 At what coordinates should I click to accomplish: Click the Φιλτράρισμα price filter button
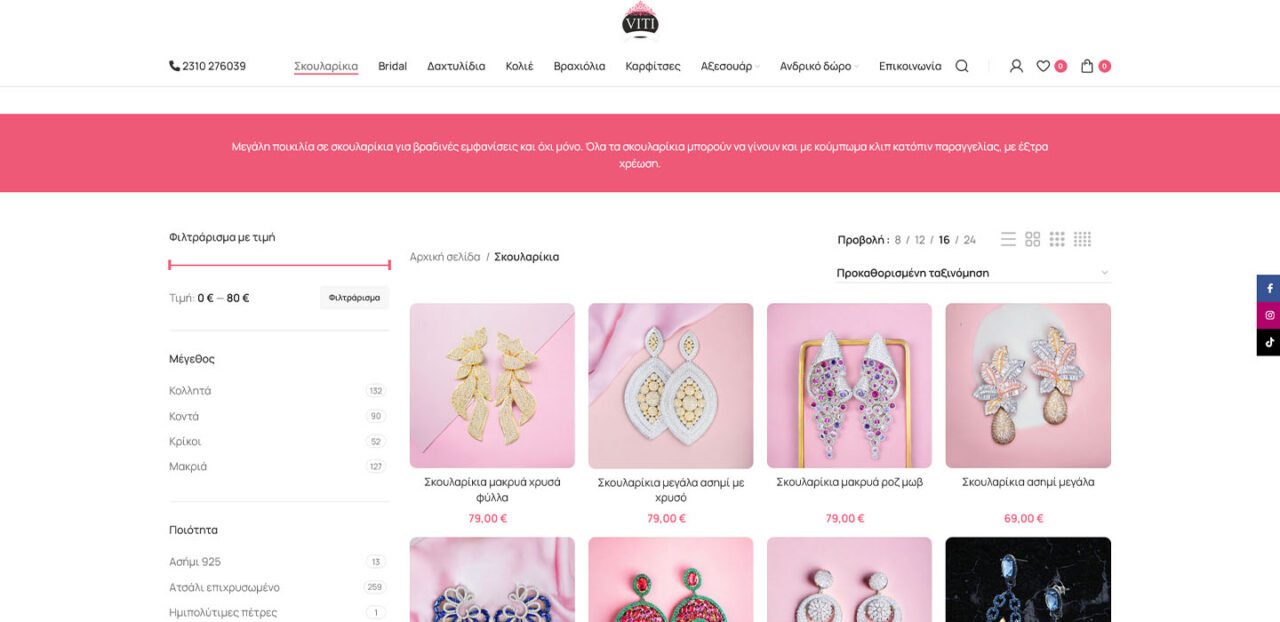coord(354,298)
